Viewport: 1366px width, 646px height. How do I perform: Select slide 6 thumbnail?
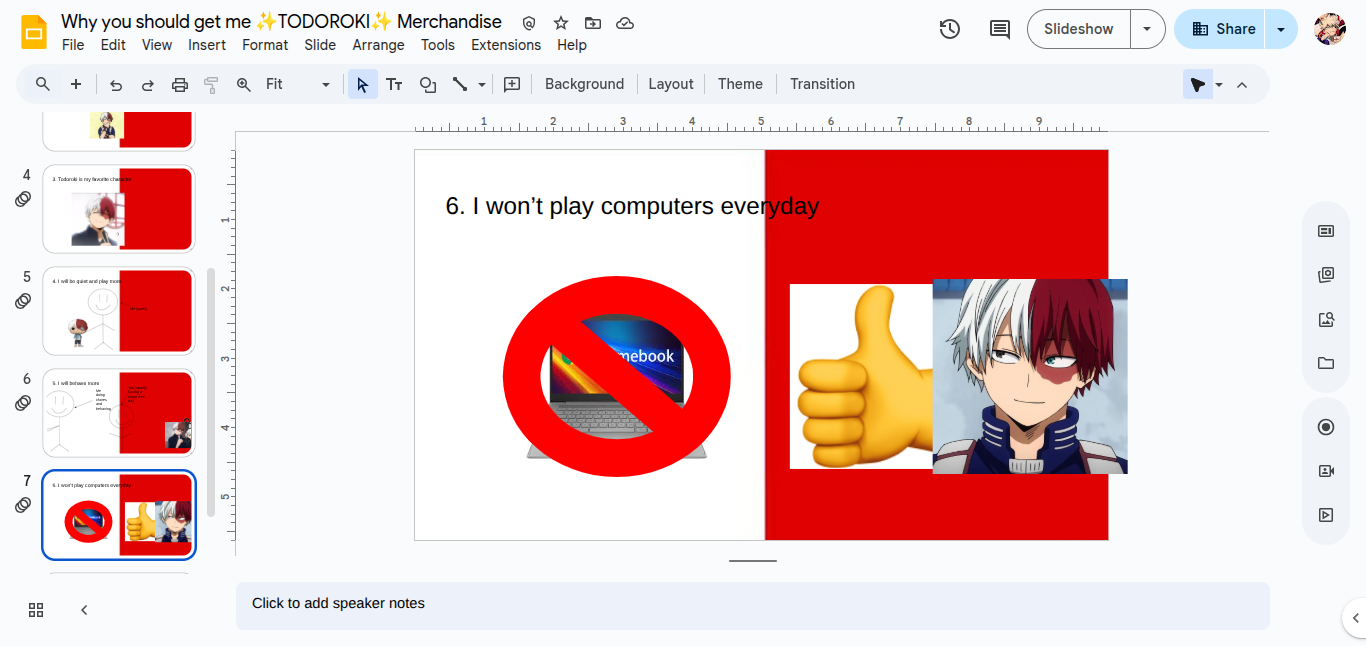point(119,413)
